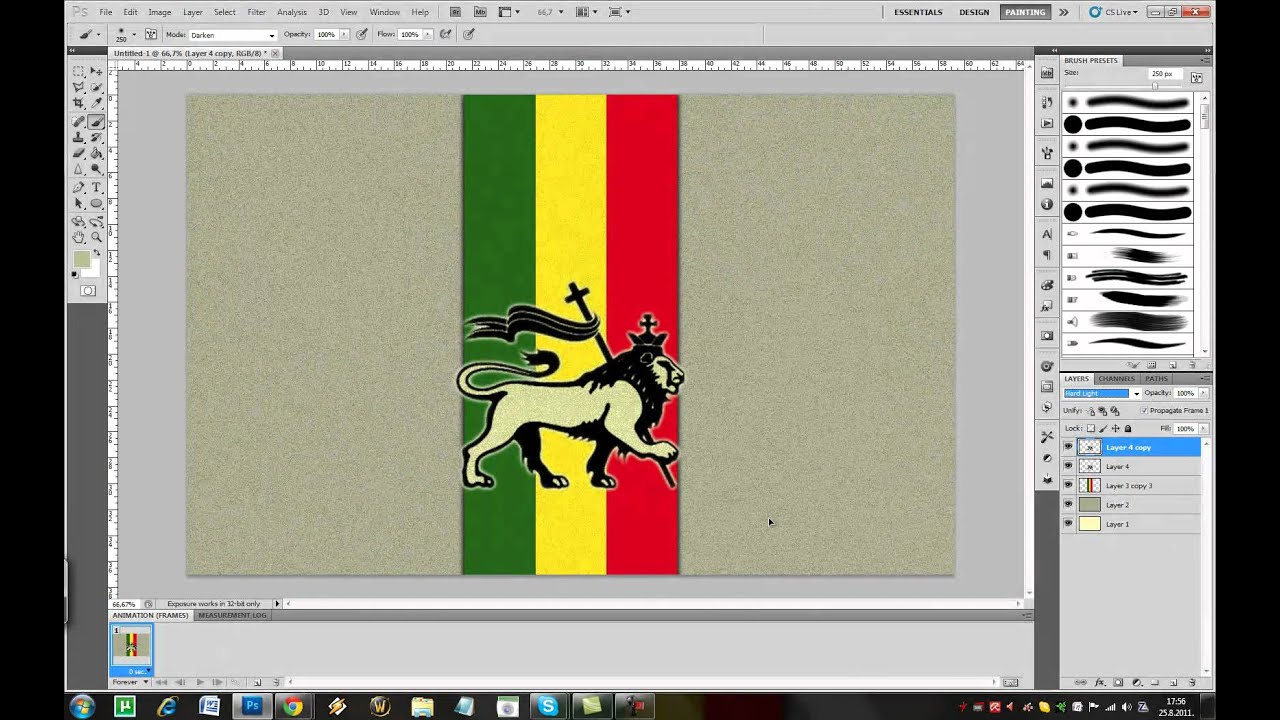The image size is (1280, 720).
Task: Hide the Layer 1 layer
Action: click(1068, 523)
